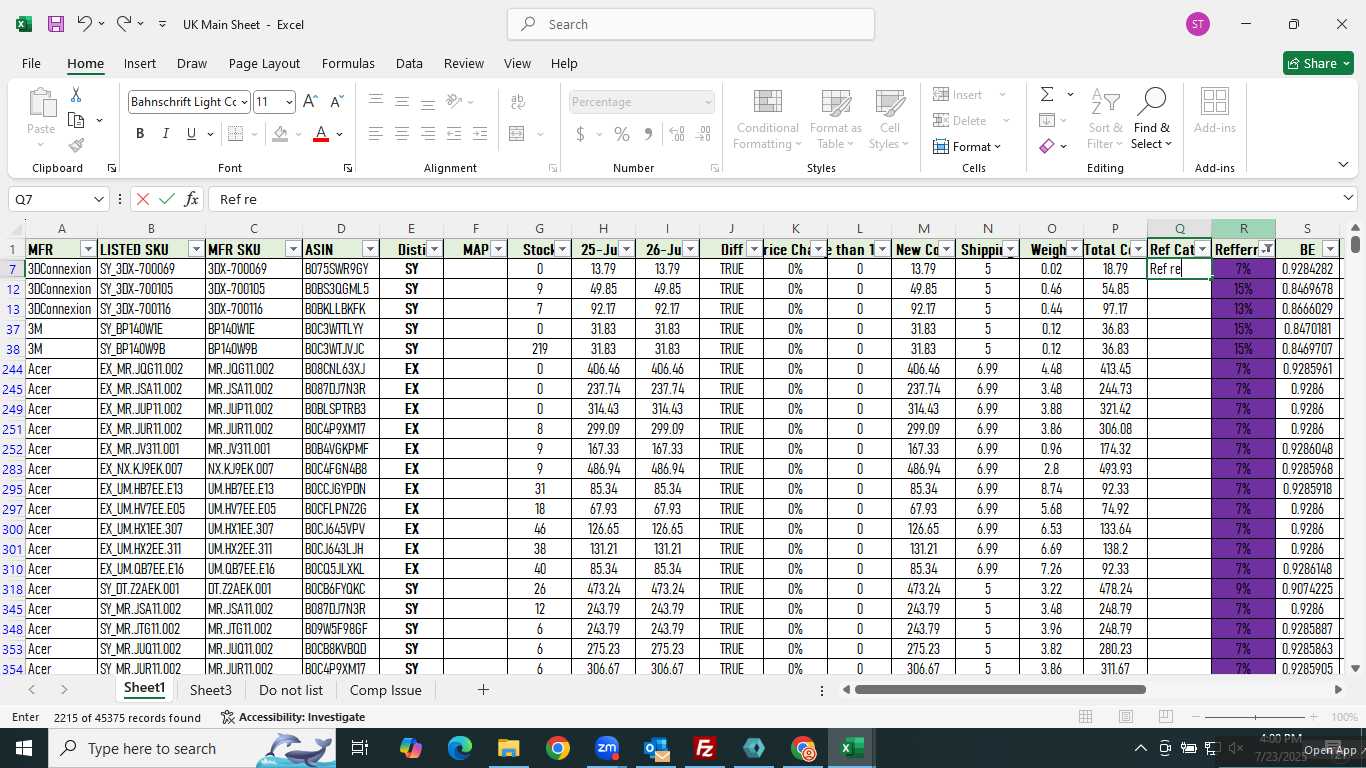Image resolution: width=1366 pixels, height=768 pixels.
Task: Add a new sheet with plus
Action: (483, 690)
